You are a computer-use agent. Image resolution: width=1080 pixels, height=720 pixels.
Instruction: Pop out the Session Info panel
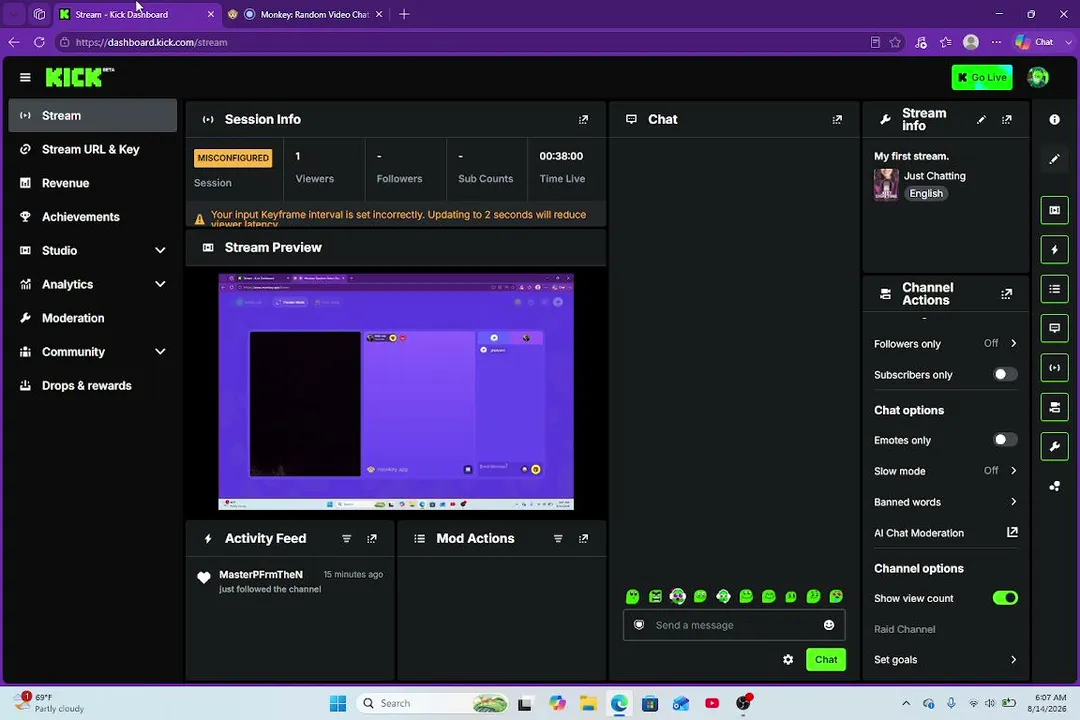coord(583,119)
